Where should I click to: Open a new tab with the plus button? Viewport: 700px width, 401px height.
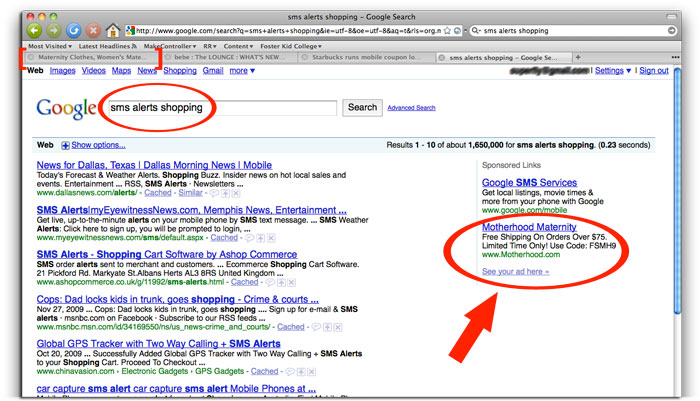pos(578,57)
